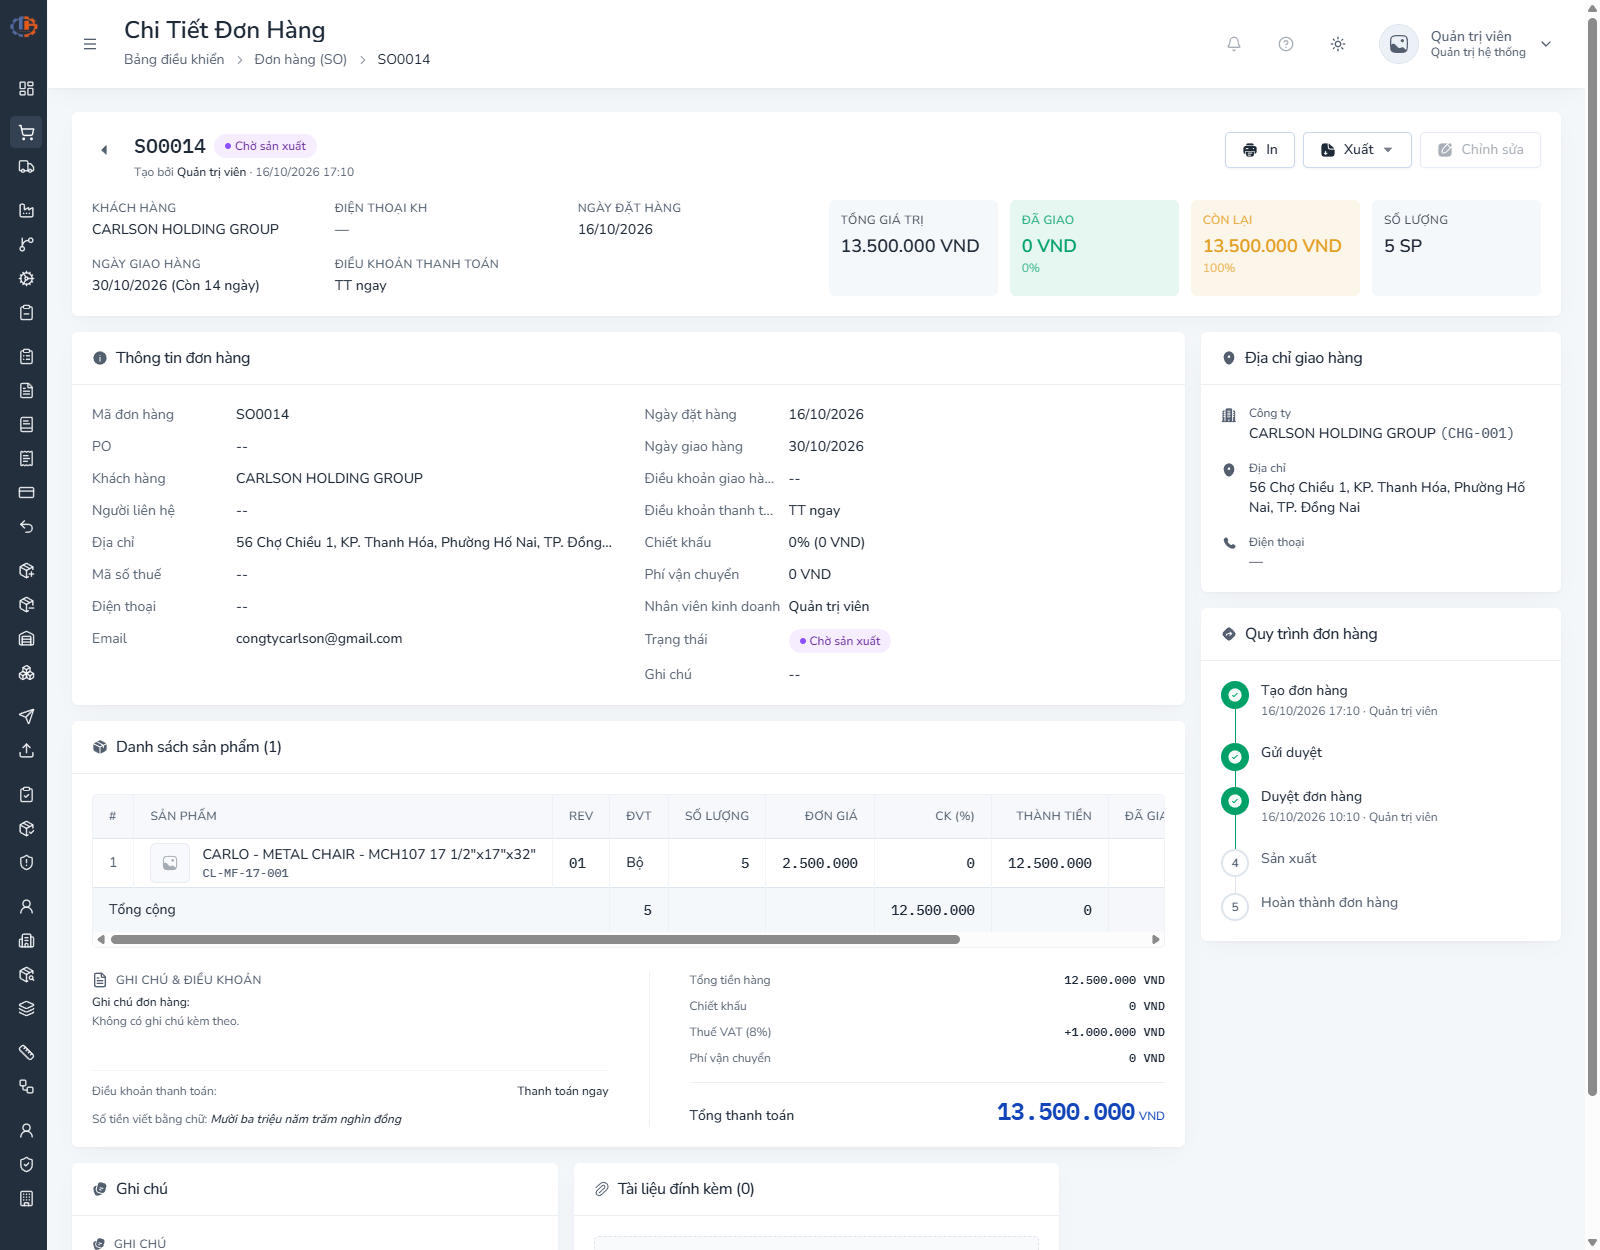Screen dimensions: 1600x1250
Task: Click the Sản xuất workflow step 4
Action: [x=1288, y=859]
